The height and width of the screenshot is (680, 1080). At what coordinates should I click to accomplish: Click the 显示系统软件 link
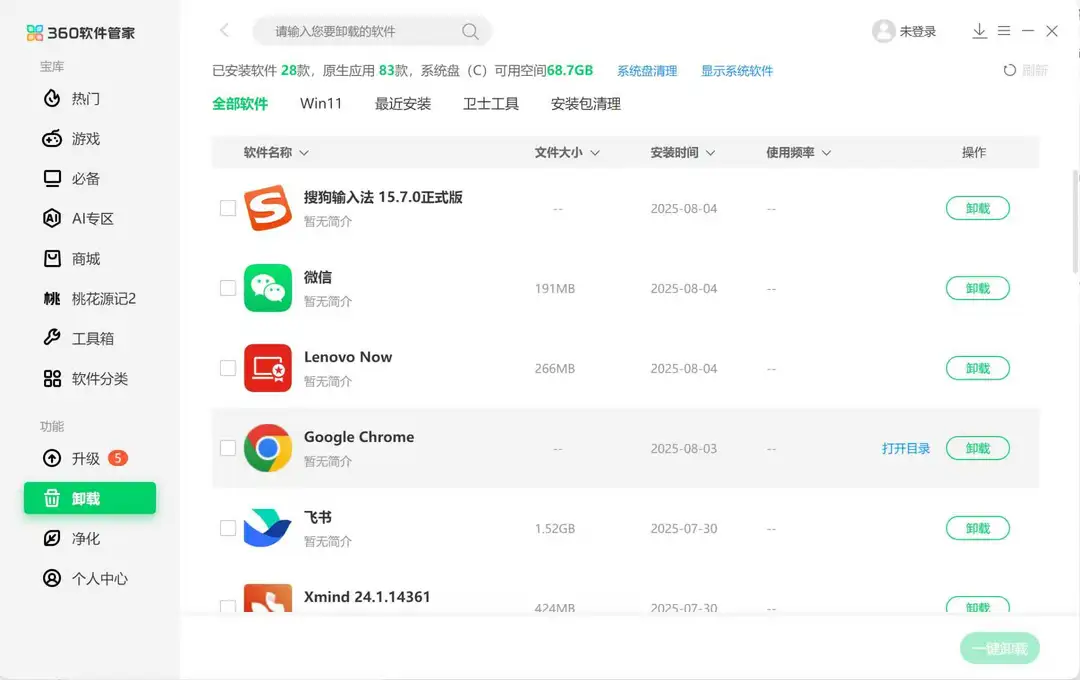[x=737, y=71]
